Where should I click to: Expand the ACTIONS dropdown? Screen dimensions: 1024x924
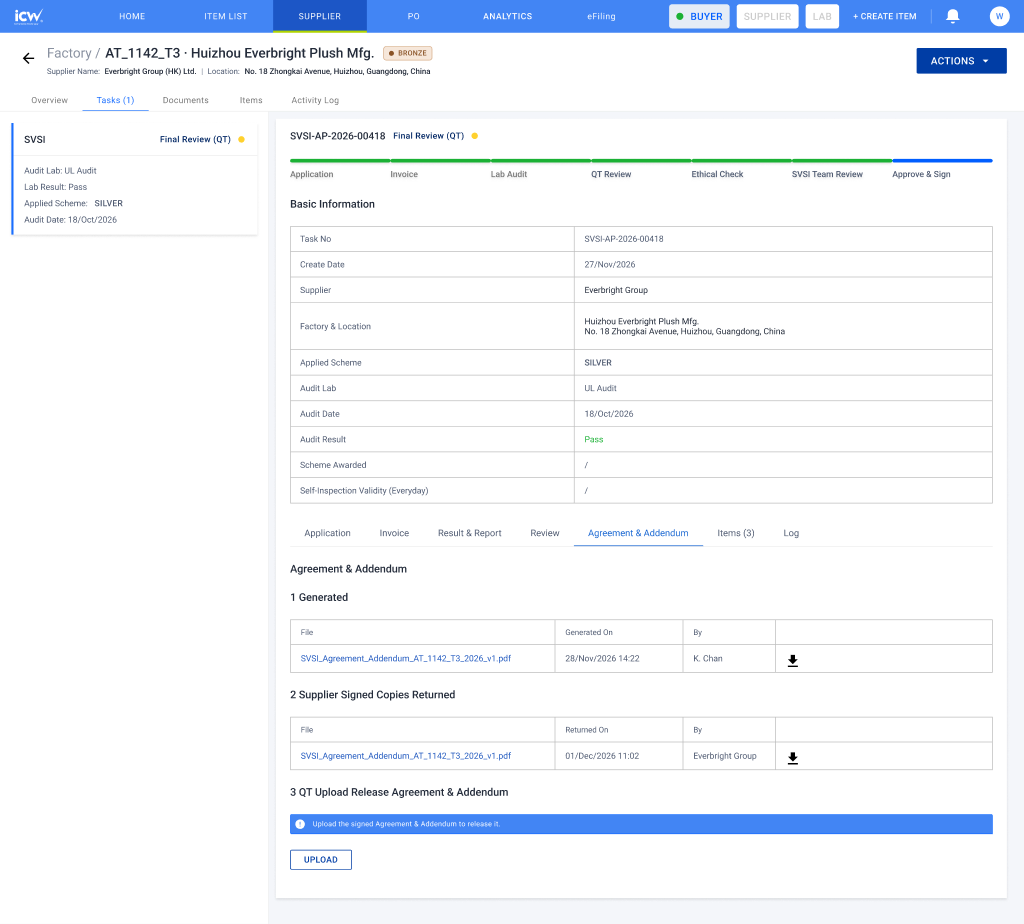pos(961,61)
